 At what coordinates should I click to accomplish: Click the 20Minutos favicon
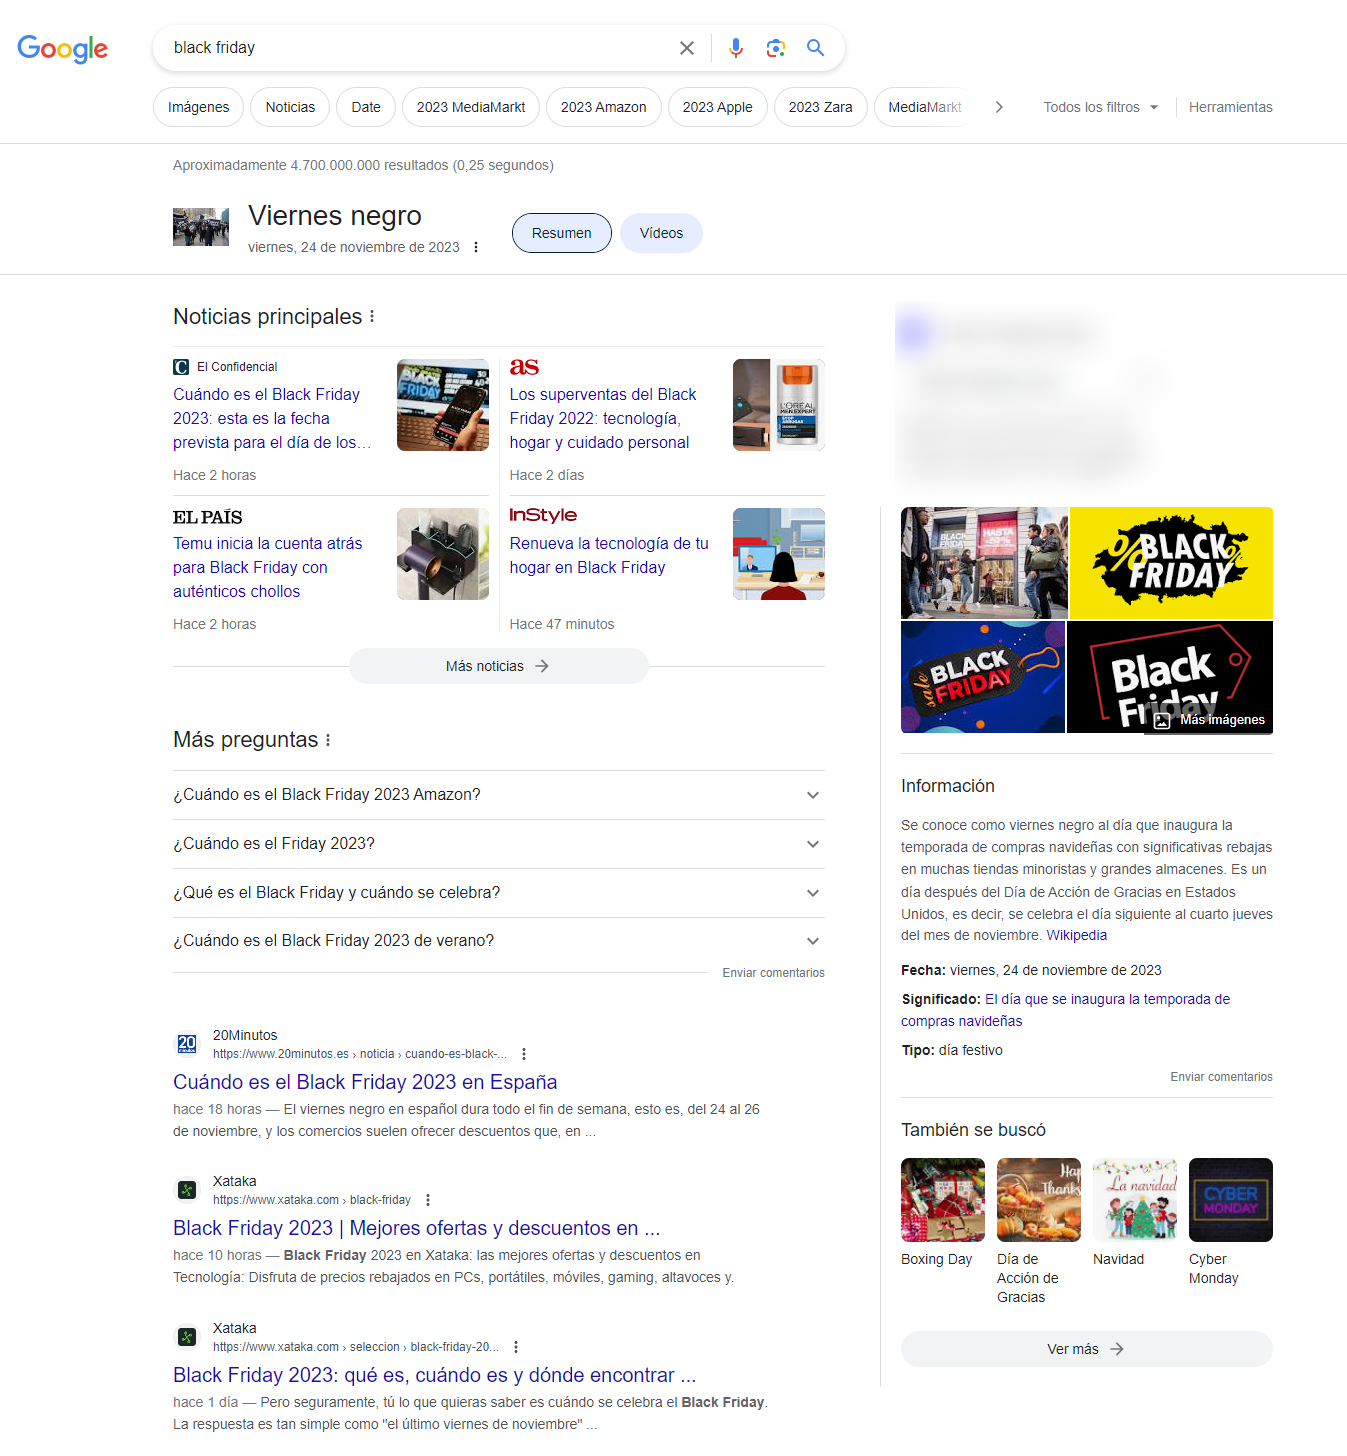tap(187, 1044)
